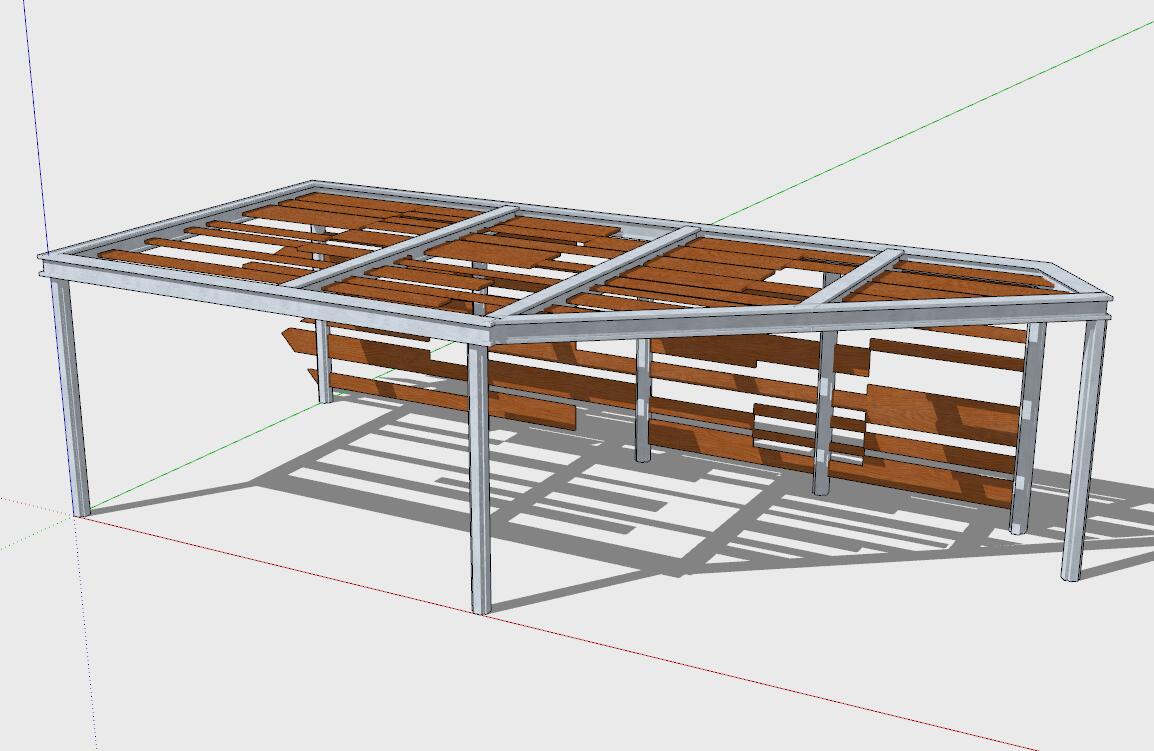Click the blue vertical axis line
Viewport: 1154px width, 751px height.
35,125
